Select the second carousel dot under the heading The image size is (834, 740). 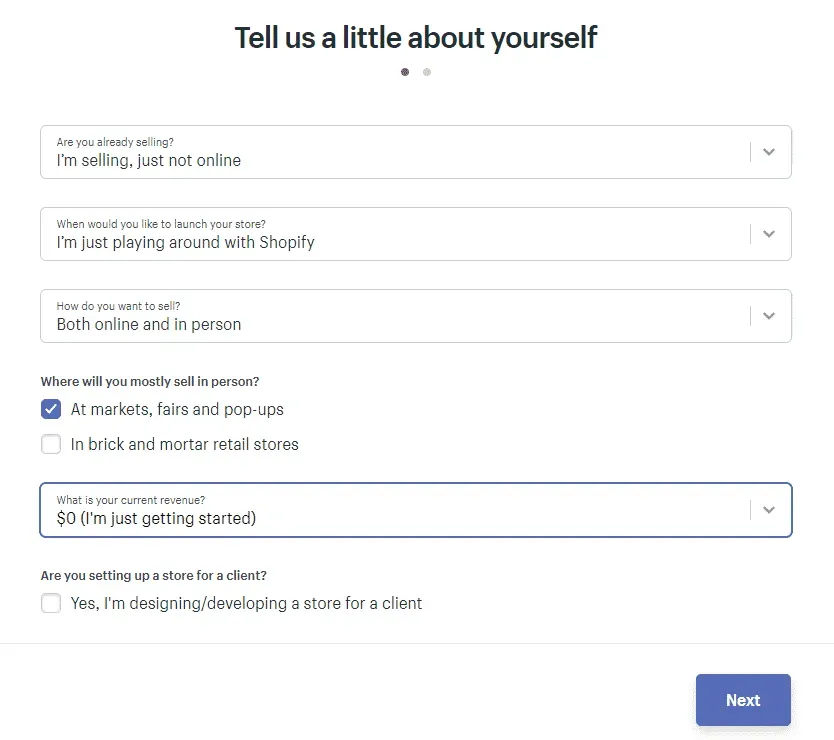pyautogui.click(x=427, y=71)
